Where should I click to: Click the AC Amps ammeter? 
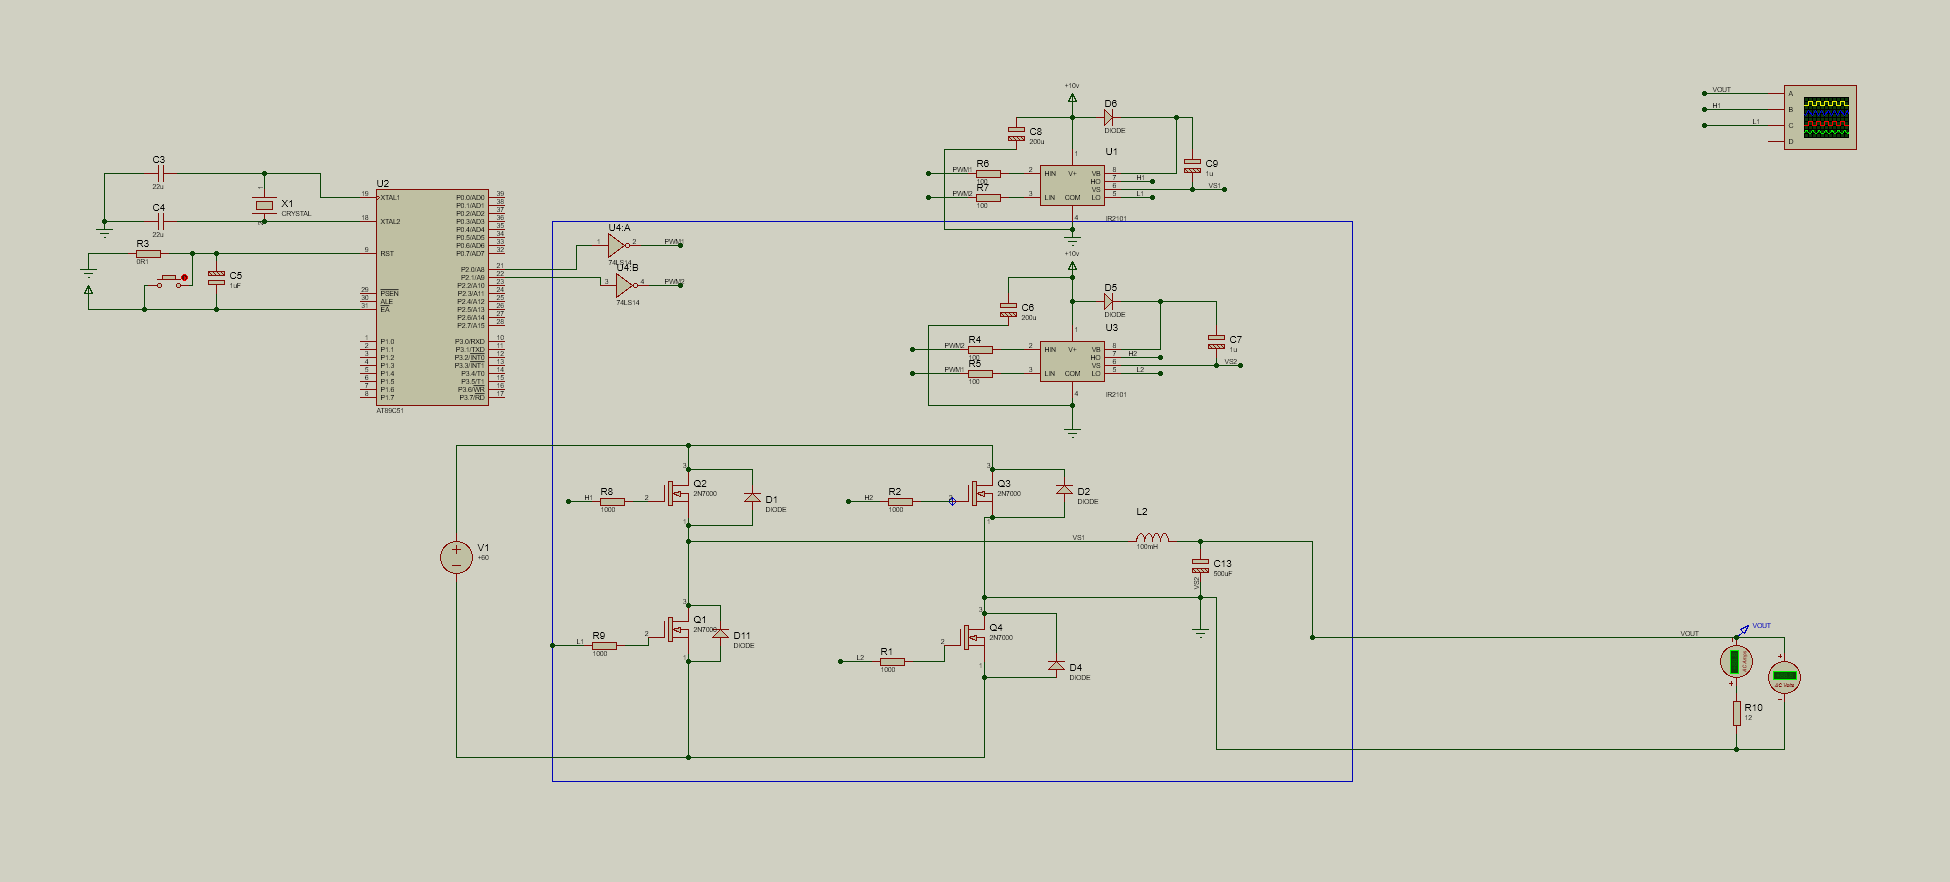coord(1736,662)
